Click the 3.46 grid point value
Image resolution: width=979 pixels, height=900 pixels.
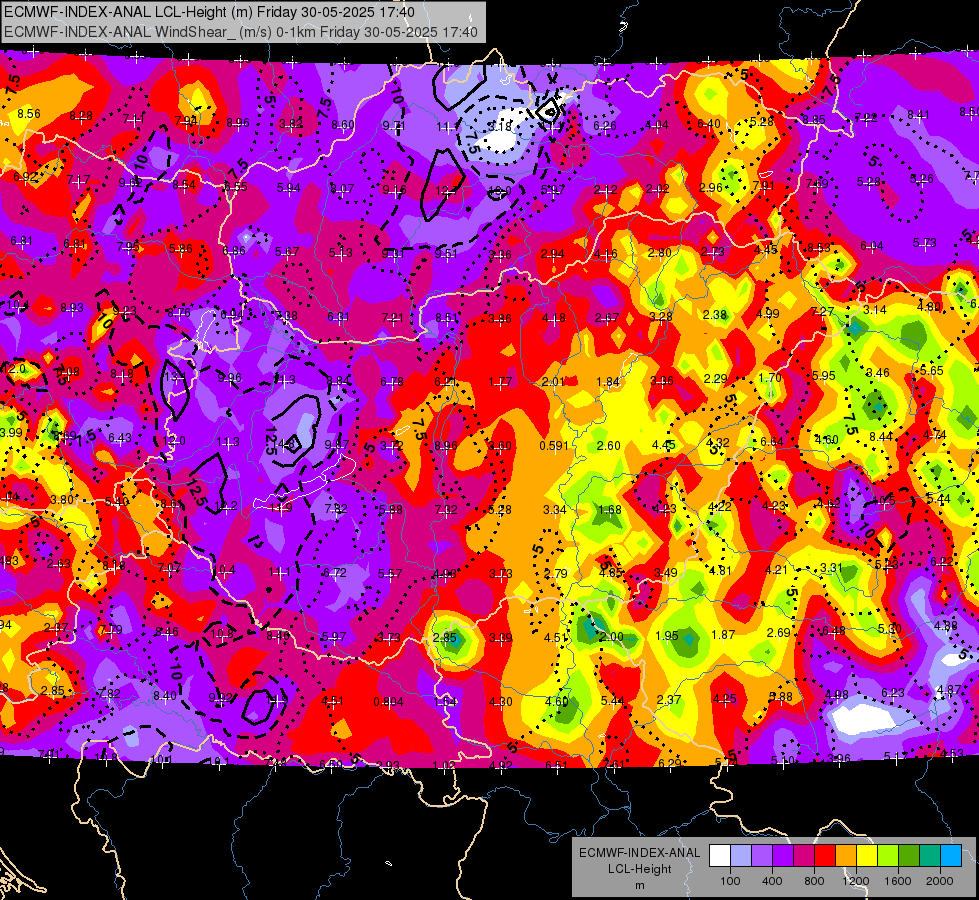(878, 373)
